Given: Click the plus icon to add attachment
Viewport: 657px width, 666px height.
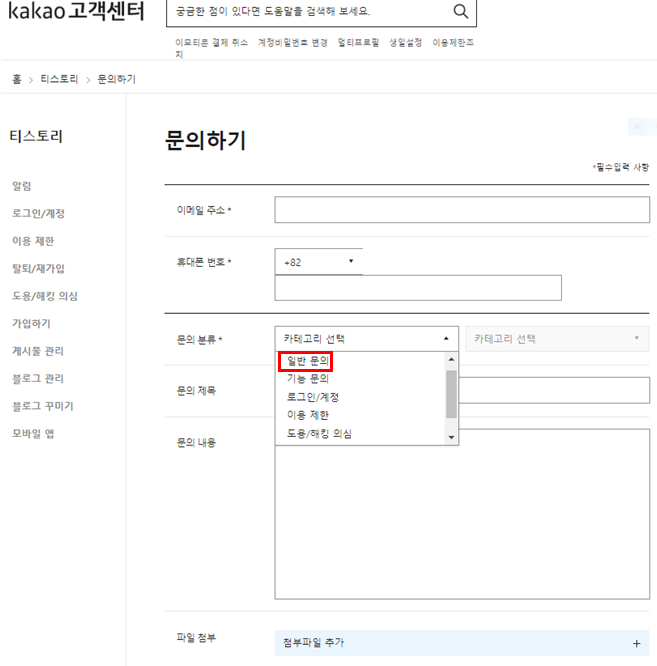Looking at the screenshot, I should pyautogui.click(x=637, y=643).
